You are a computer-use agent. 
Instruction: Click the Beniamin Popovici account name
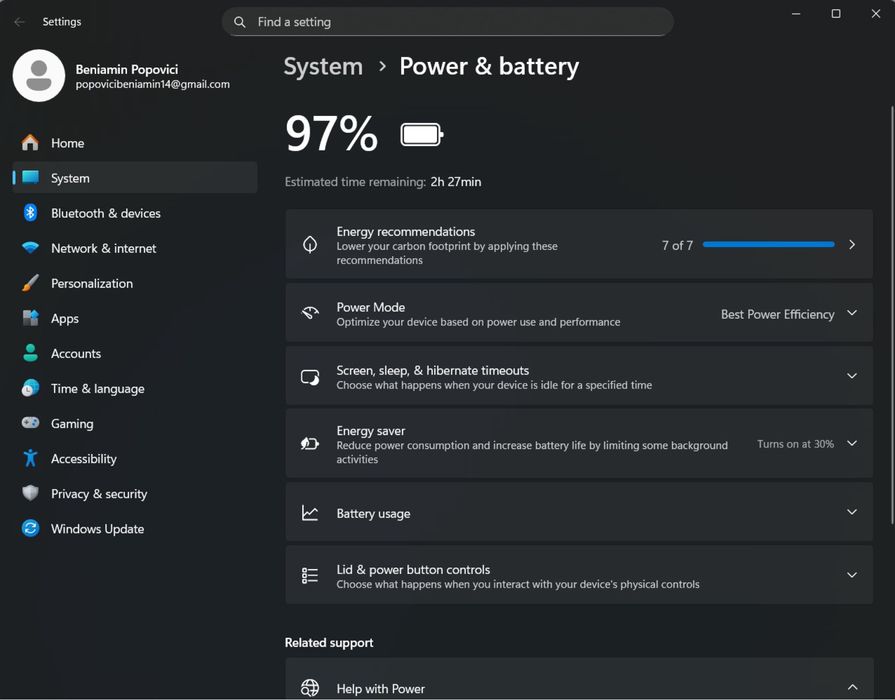coord(127,69)
